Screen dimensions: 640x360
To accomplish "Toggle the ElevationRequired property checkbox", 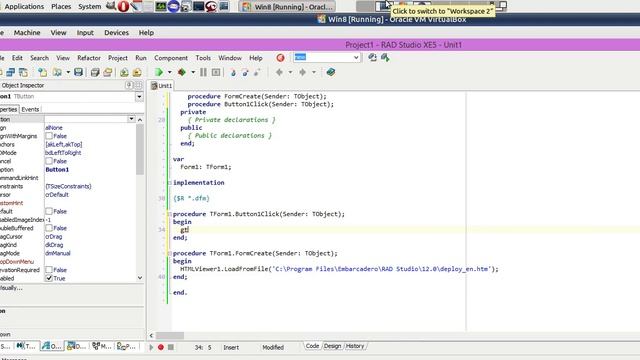I will [x=49, y=269].
